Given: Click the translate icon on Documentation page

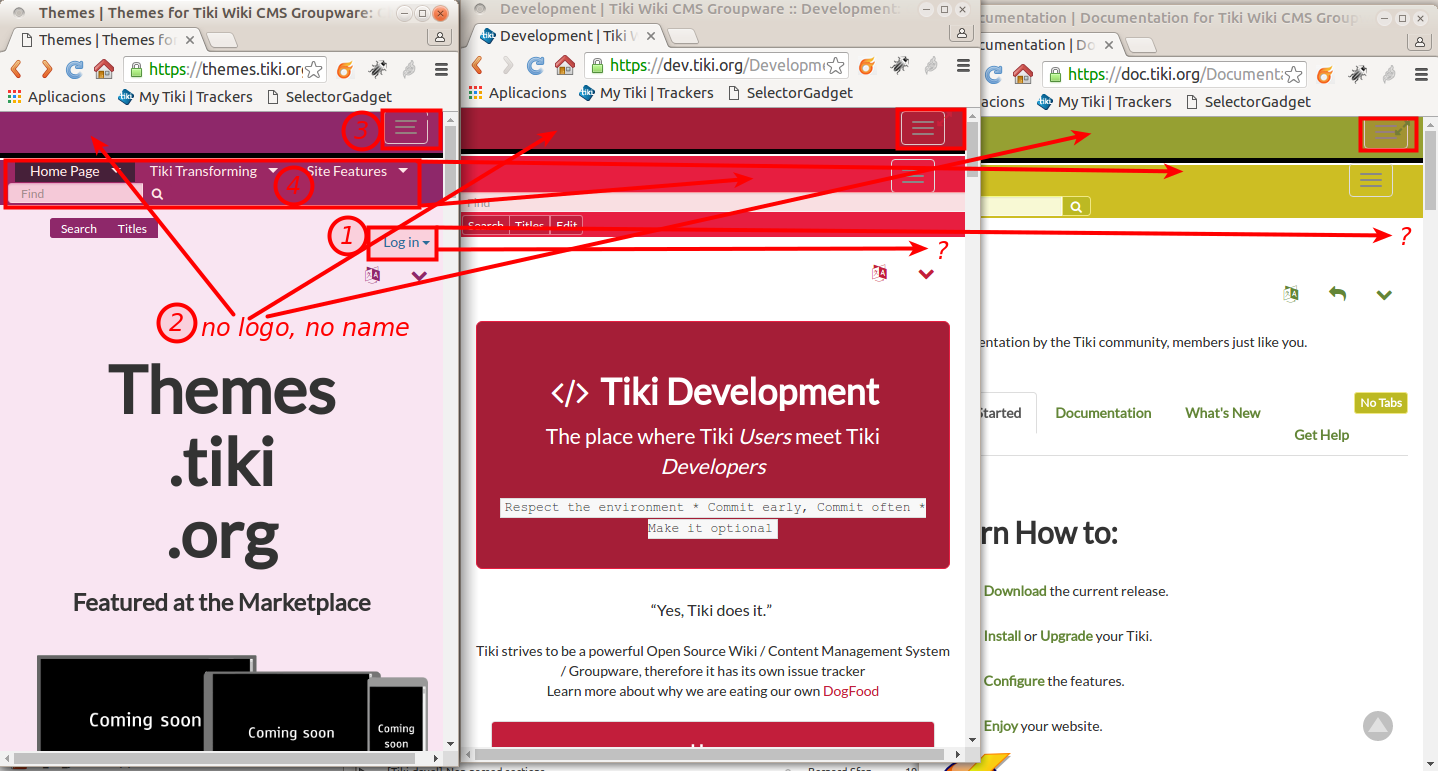Looking at the screenshot, I should pyautogui.click(x=1291, y=294).
